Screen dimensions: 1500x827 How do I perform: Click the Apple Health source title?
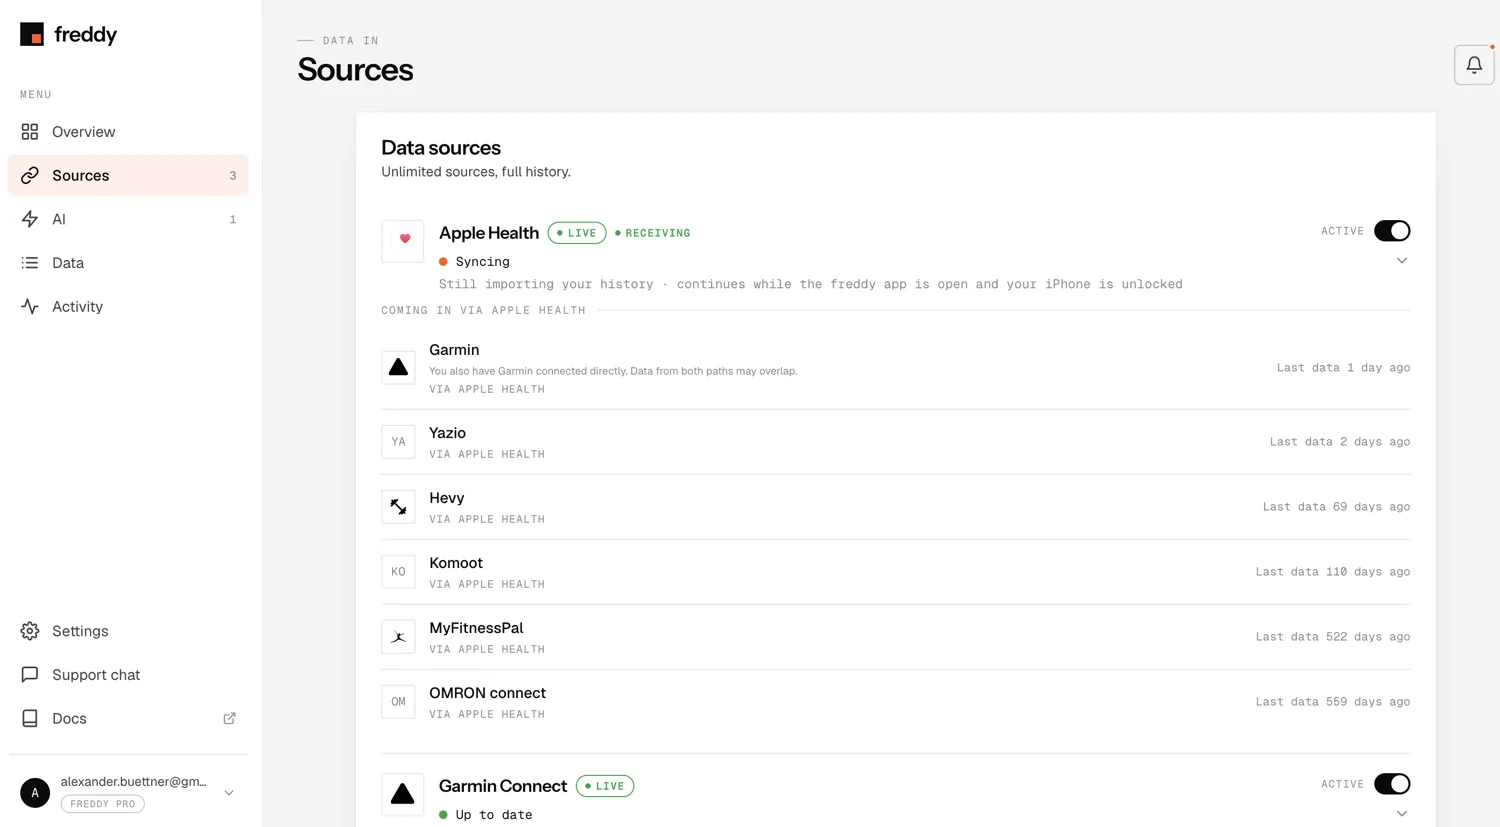point(489,233)
